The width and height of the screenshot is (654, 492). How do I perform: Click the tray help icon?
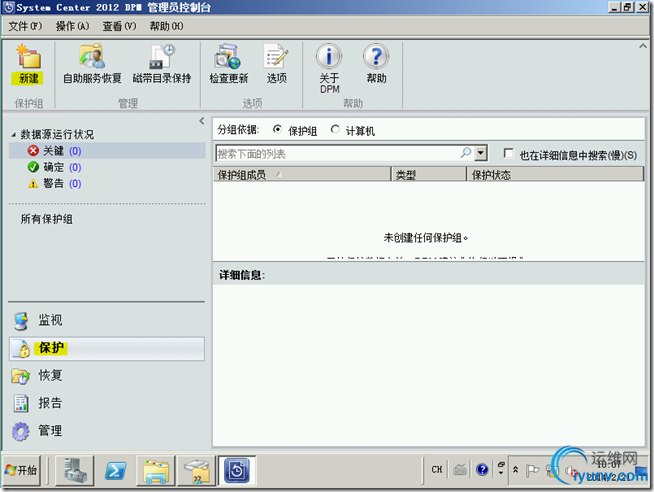482,470
